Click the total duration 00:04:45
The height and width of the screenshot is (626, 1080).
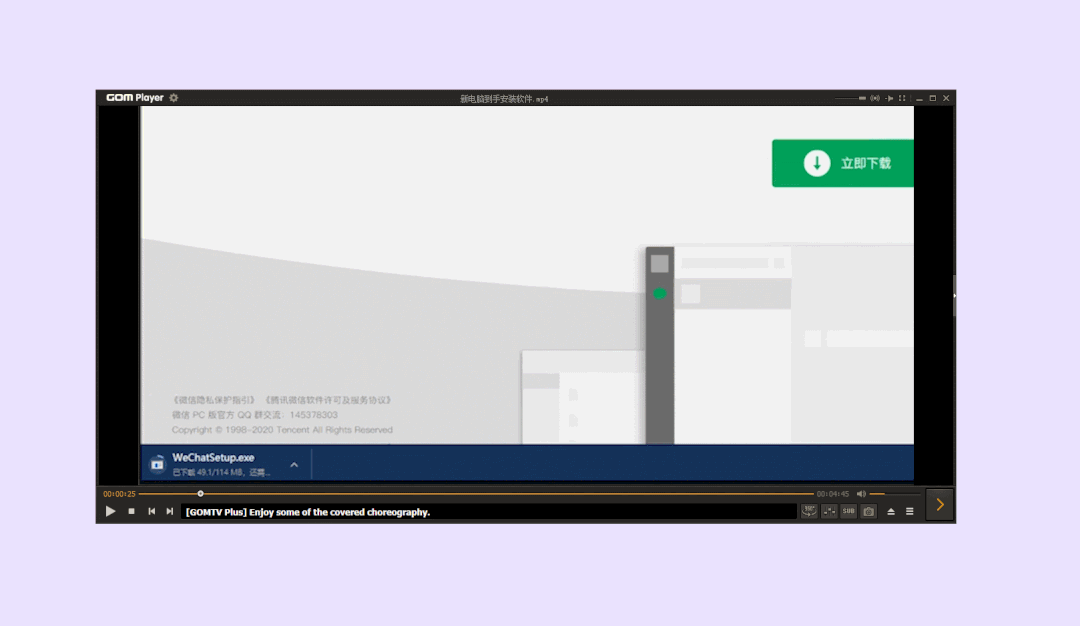833,494
